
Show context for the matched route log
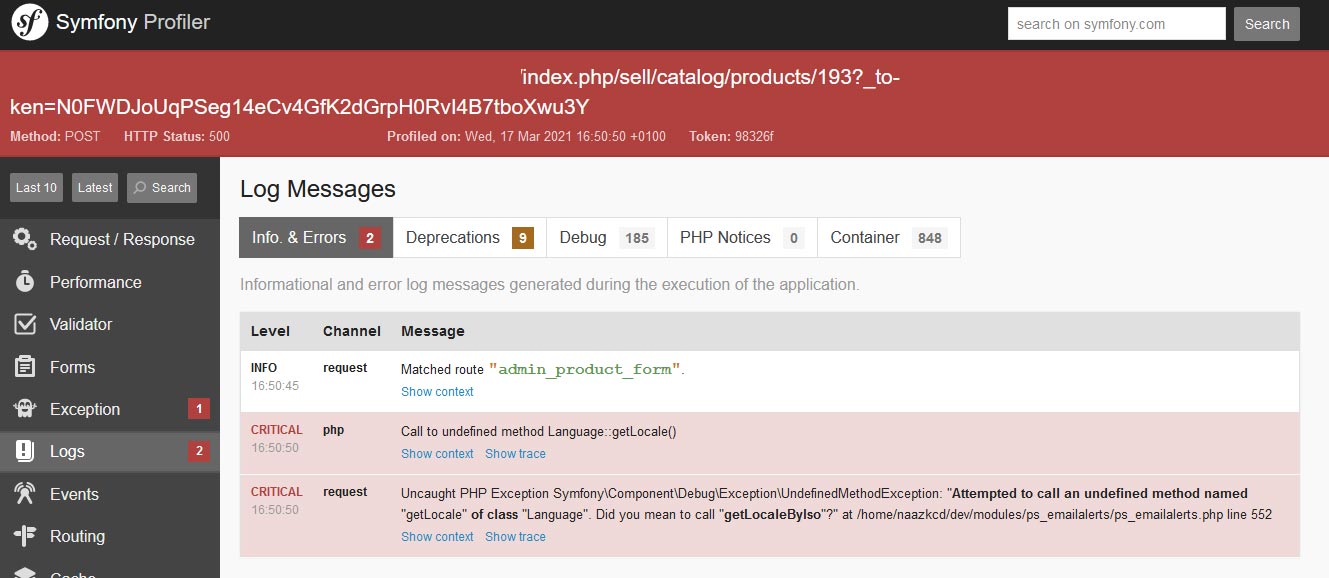(437, 391)
